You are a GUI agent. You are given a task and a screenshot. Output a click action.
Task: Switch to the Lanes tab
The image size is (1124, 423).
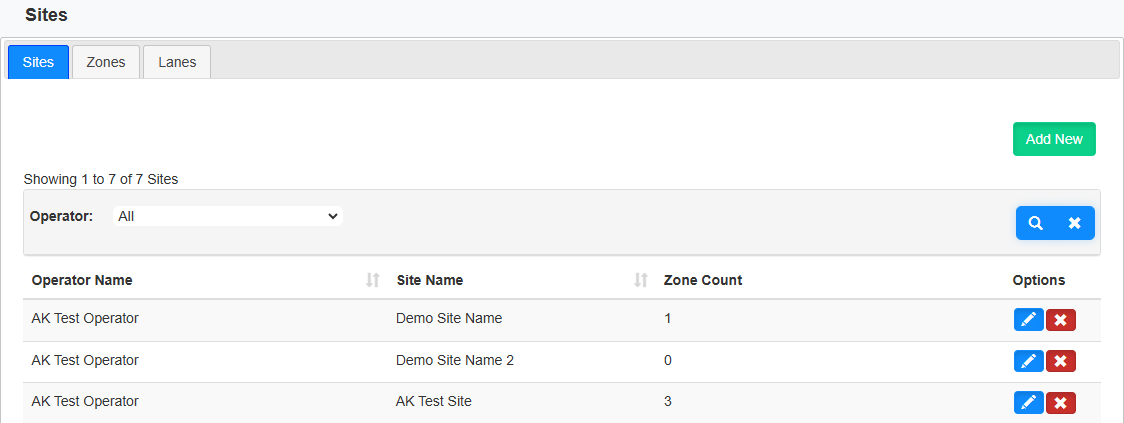pos(177,62)
